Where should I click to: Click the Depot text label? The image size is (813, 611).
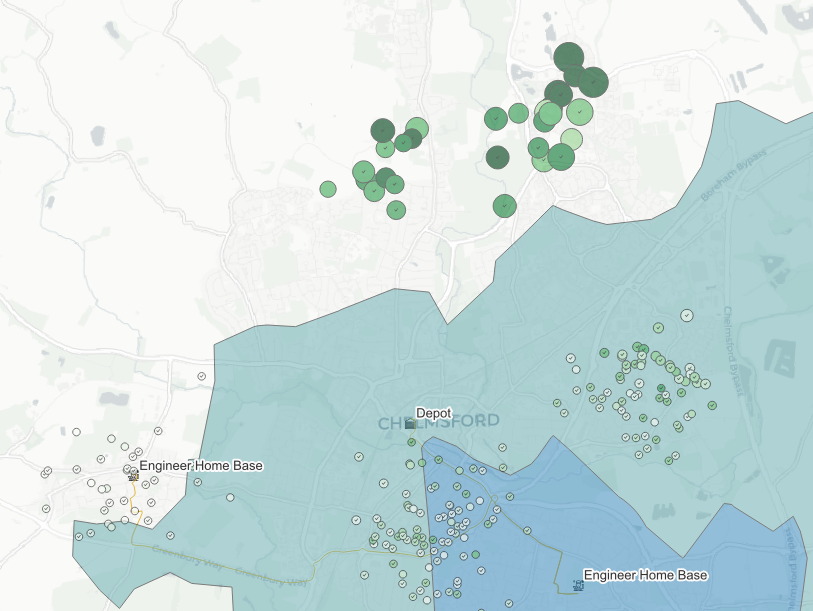pos(434,411)
